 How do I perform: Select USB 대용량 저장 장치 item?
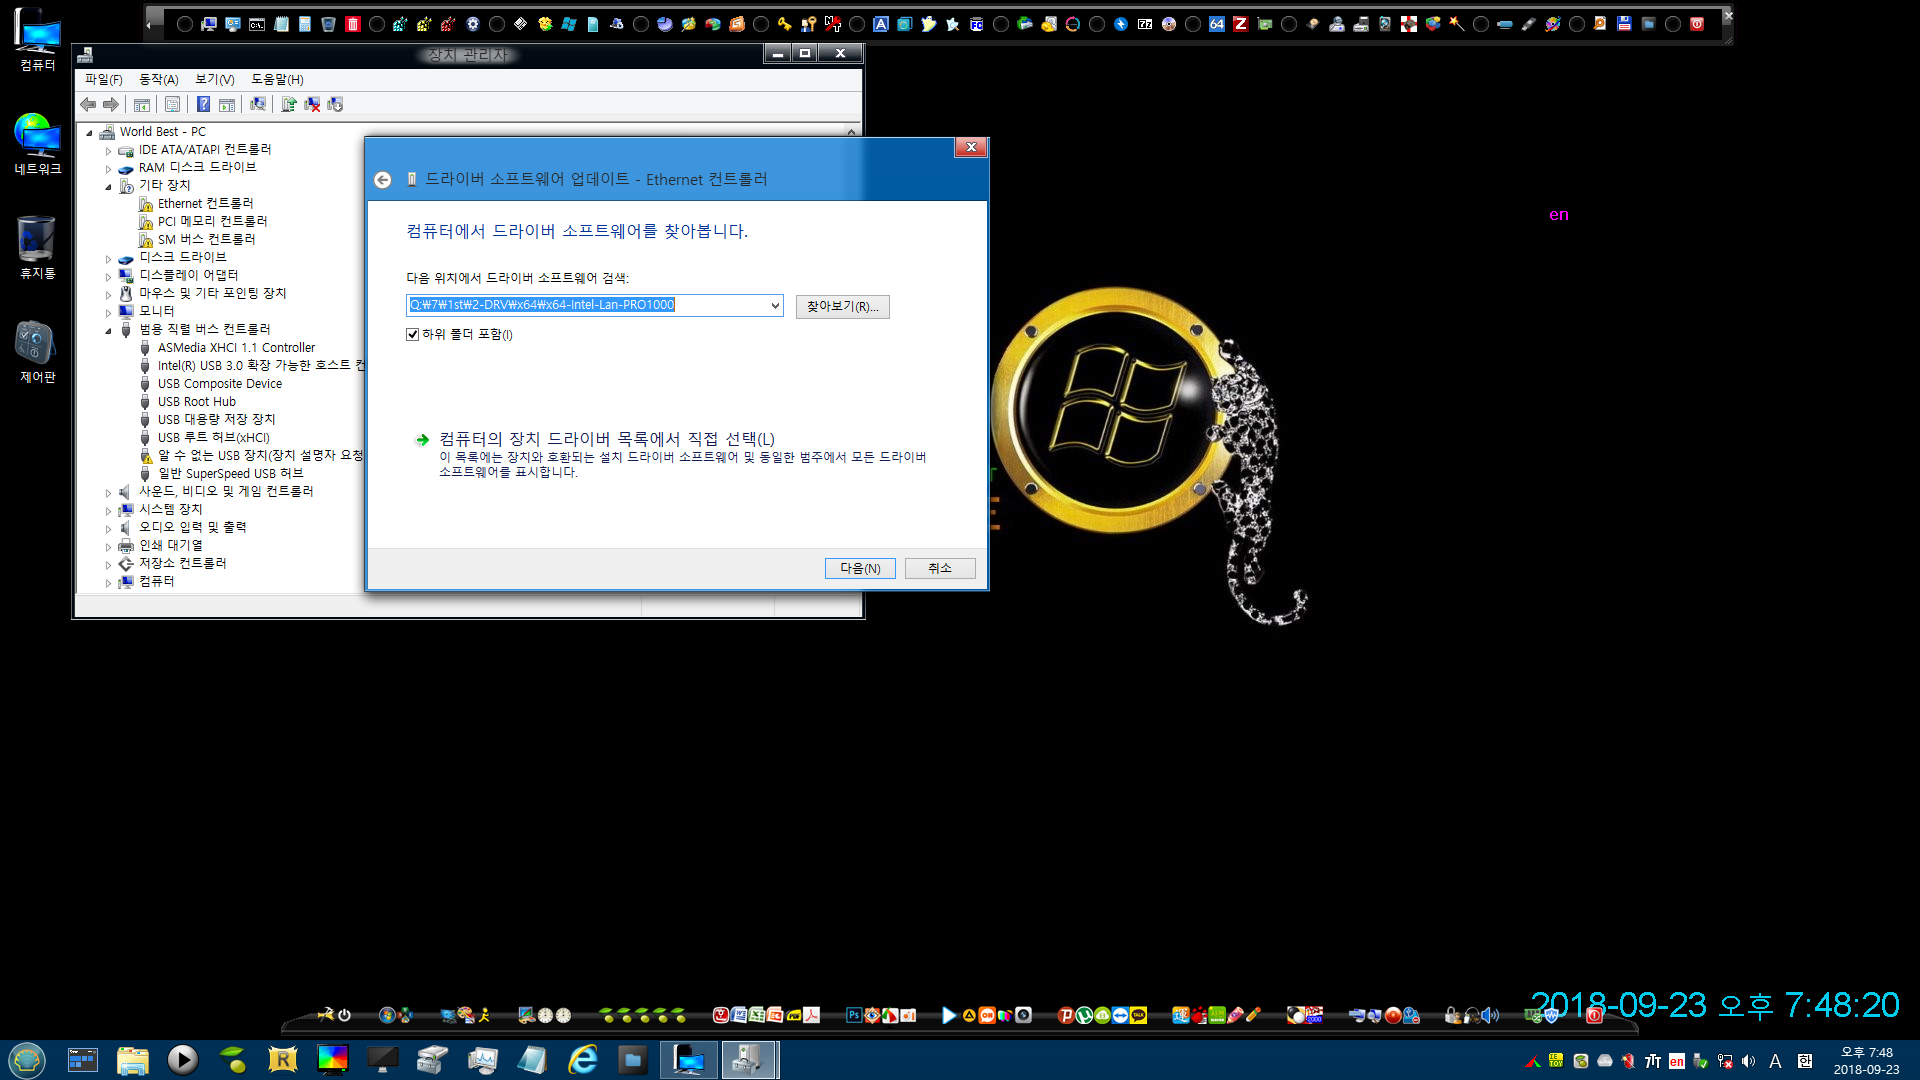click(x=216, y=420)
